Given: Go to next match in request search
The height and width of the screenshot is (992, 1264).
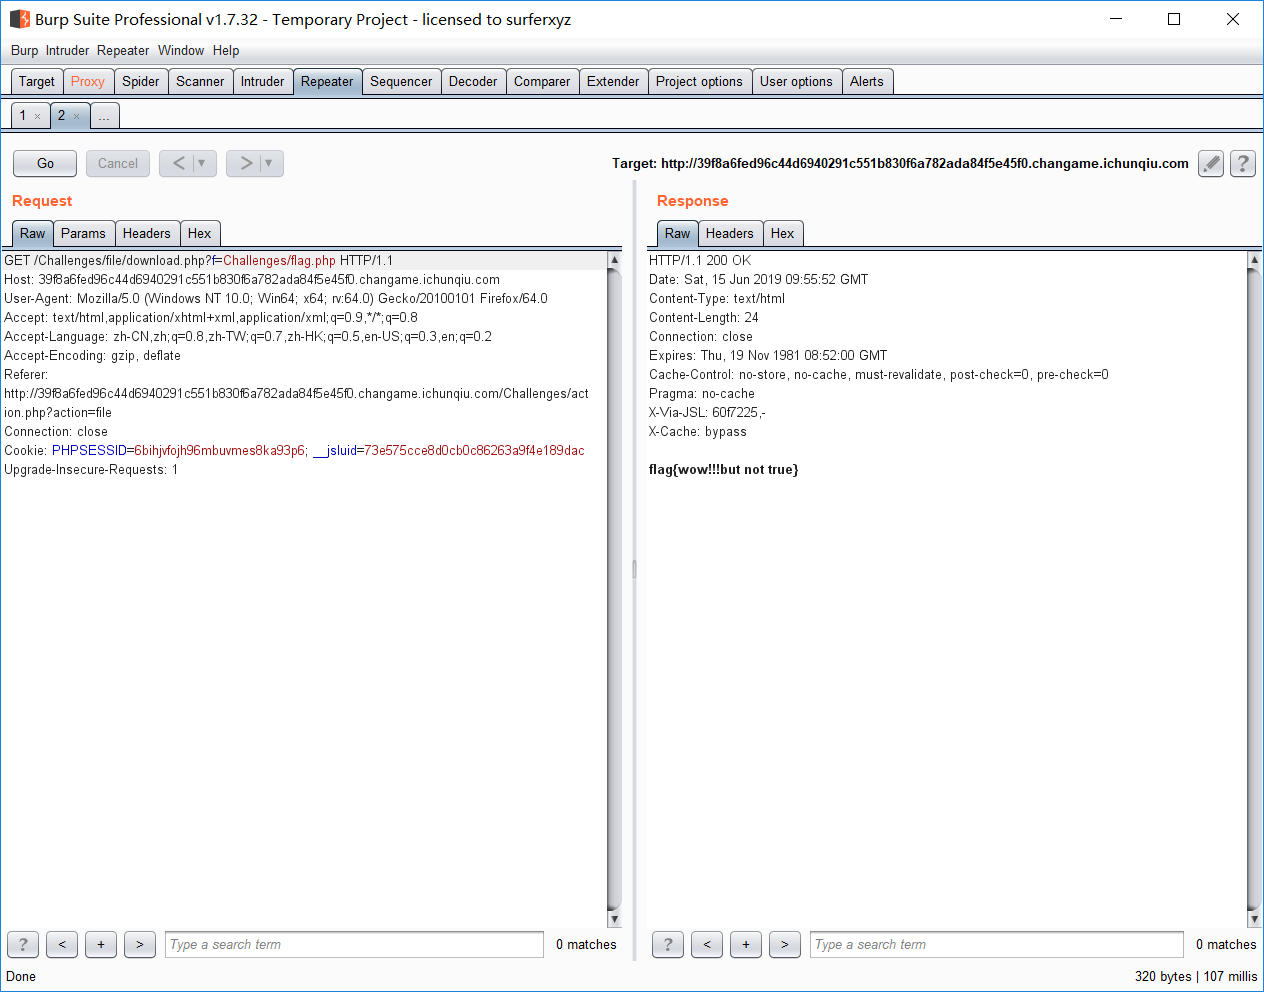Looking at the screenshot, I should tap(140, 944).
